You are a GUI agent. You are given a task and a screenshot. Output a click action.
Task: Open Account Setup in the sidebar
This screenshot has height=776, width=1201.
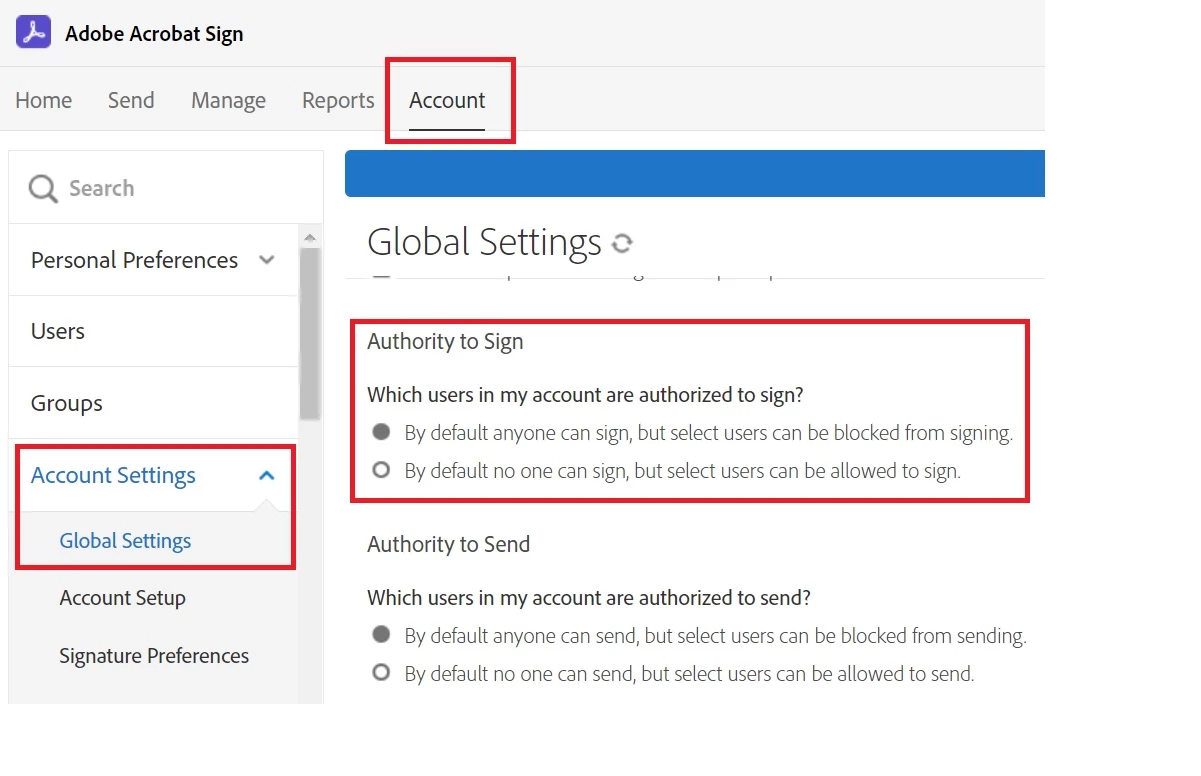point(122,598)
